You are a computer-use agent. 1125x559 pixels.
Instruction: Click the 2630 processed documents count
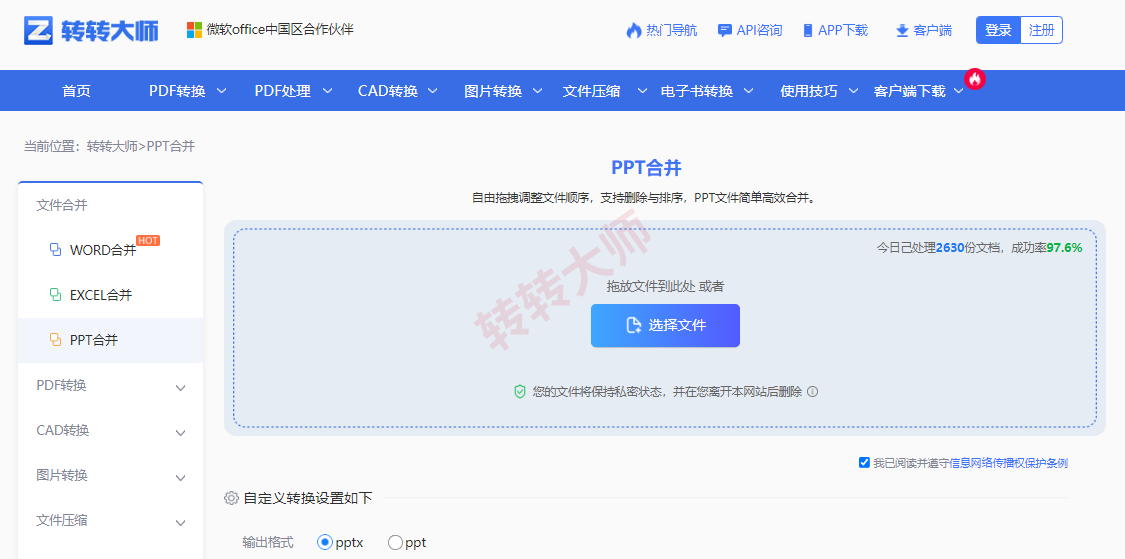point(950,248)
